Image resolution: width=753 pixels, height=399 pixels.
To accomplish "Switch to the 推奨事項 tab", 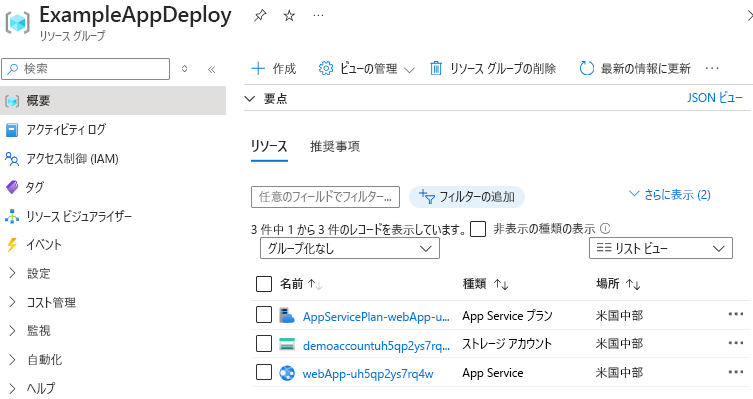I will [335, 146].
